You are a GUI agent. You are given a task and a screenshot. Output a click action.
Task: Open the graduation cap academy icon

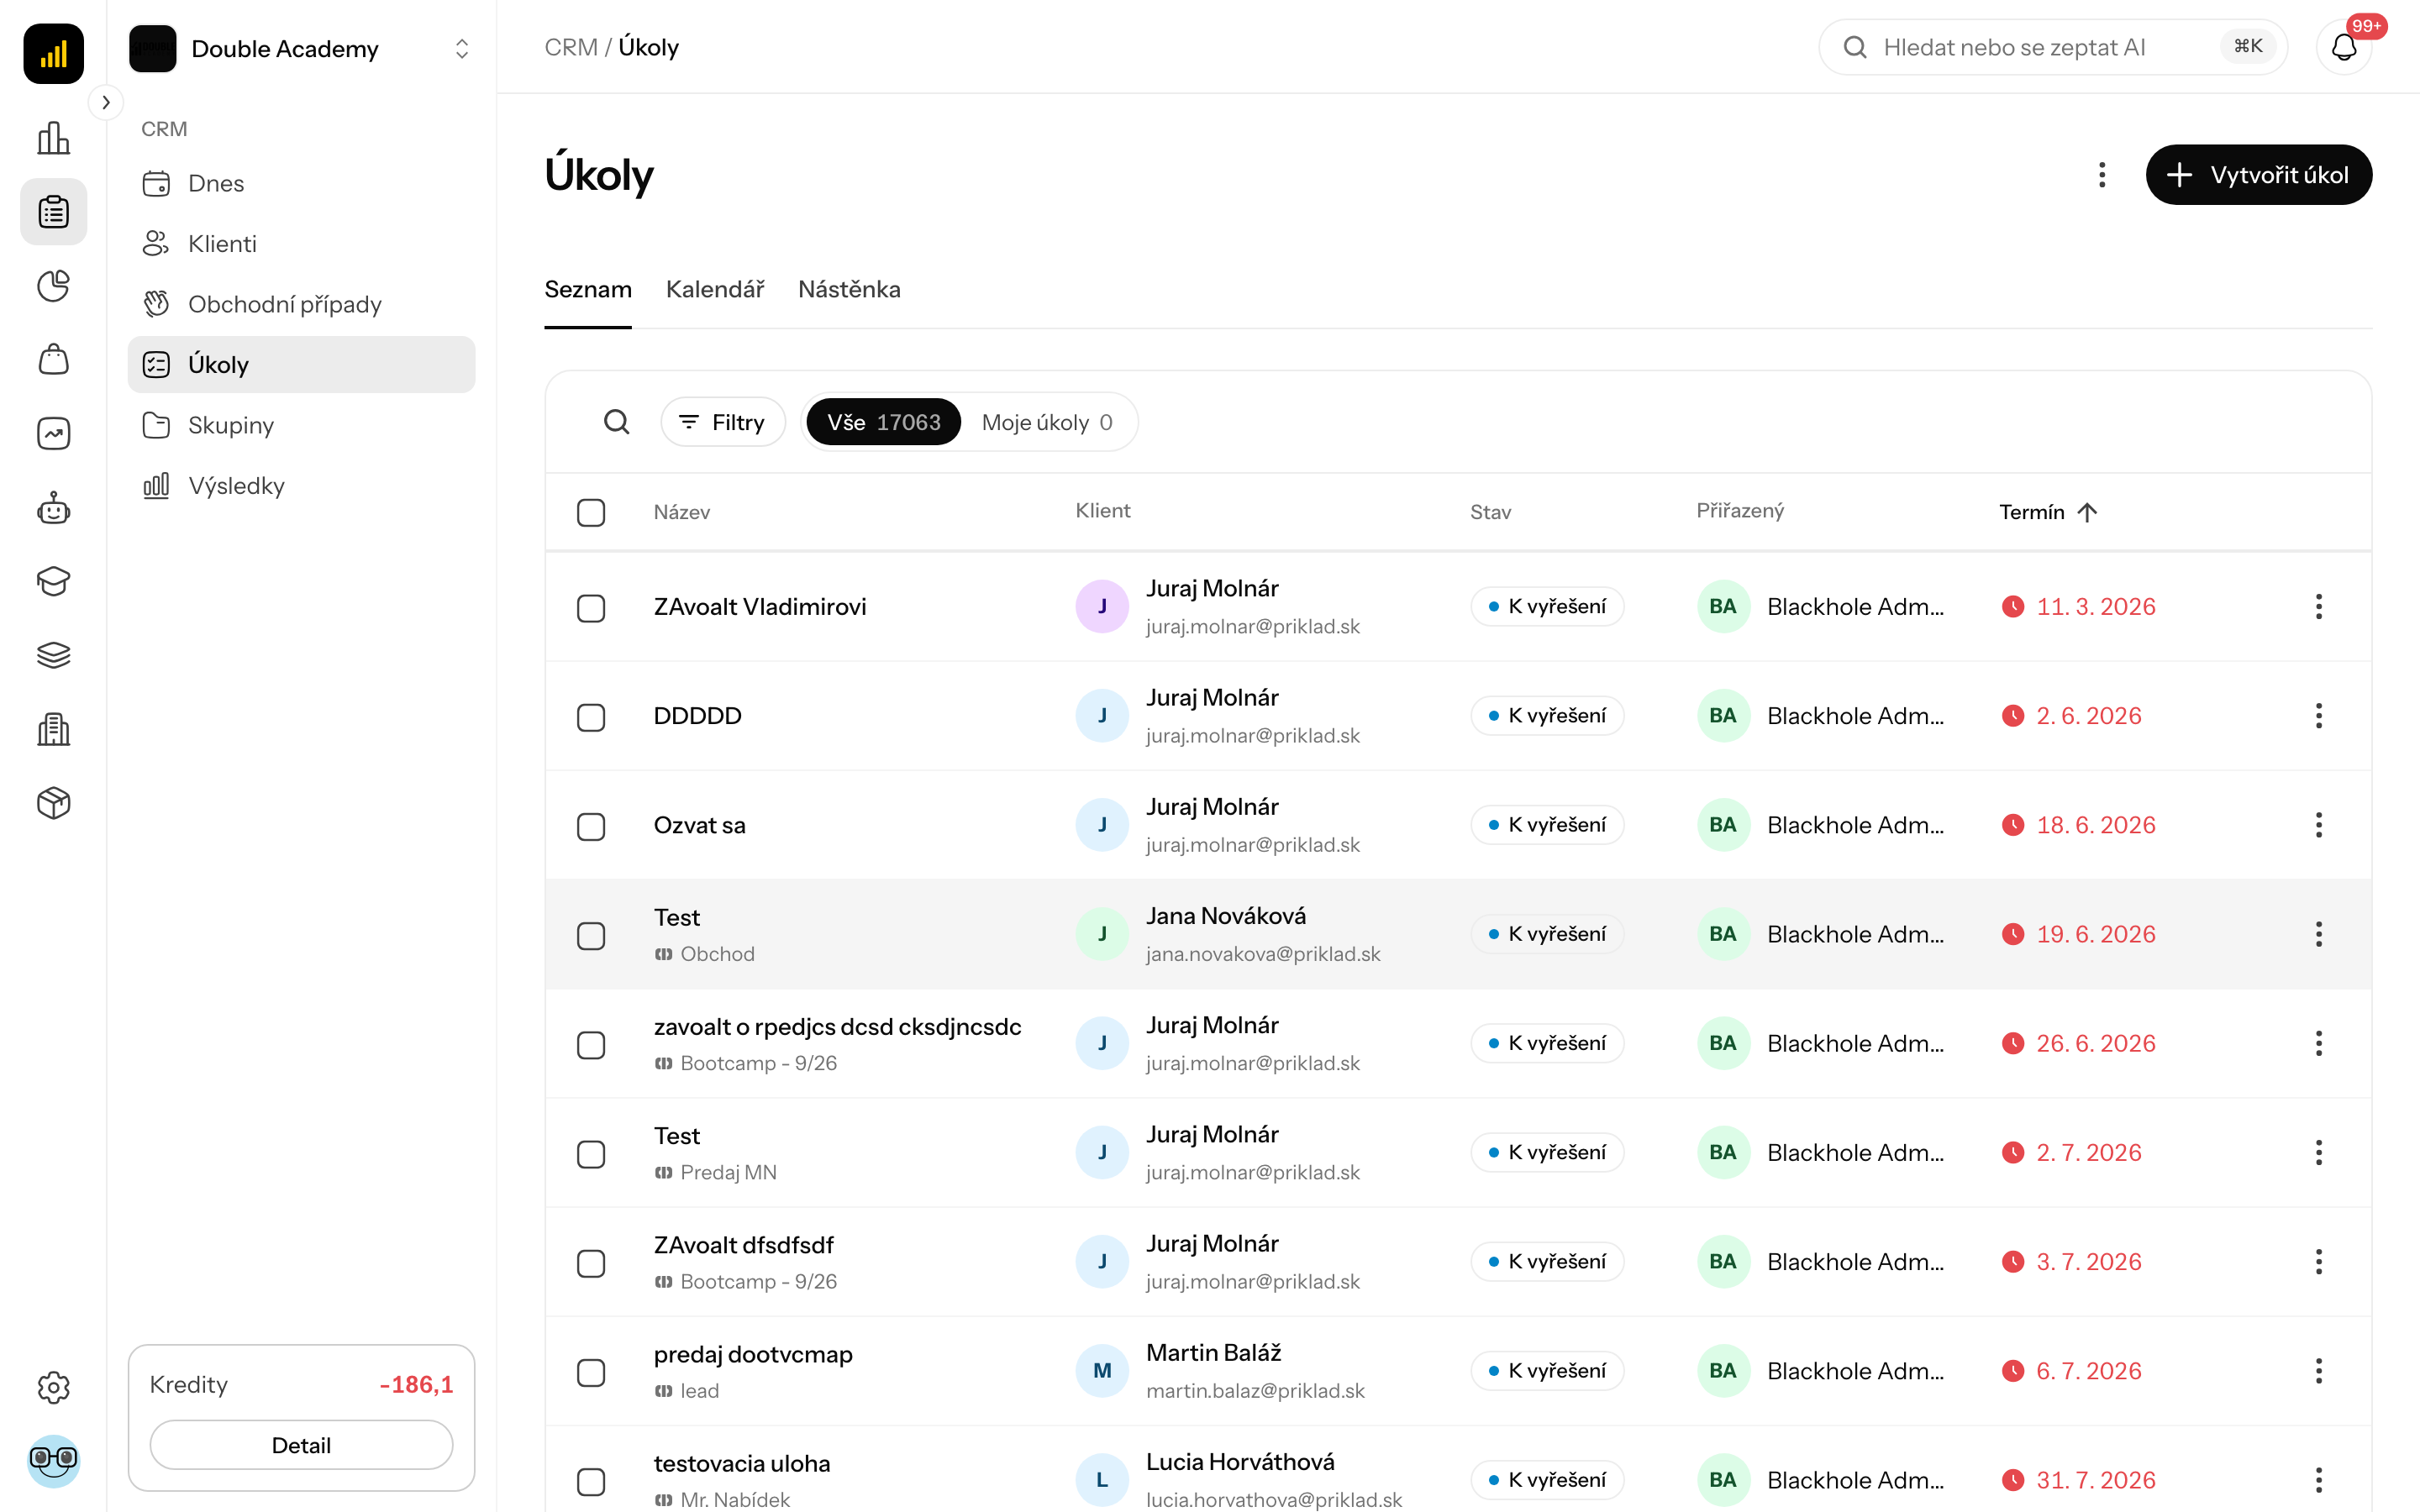[x=53, y=581]
